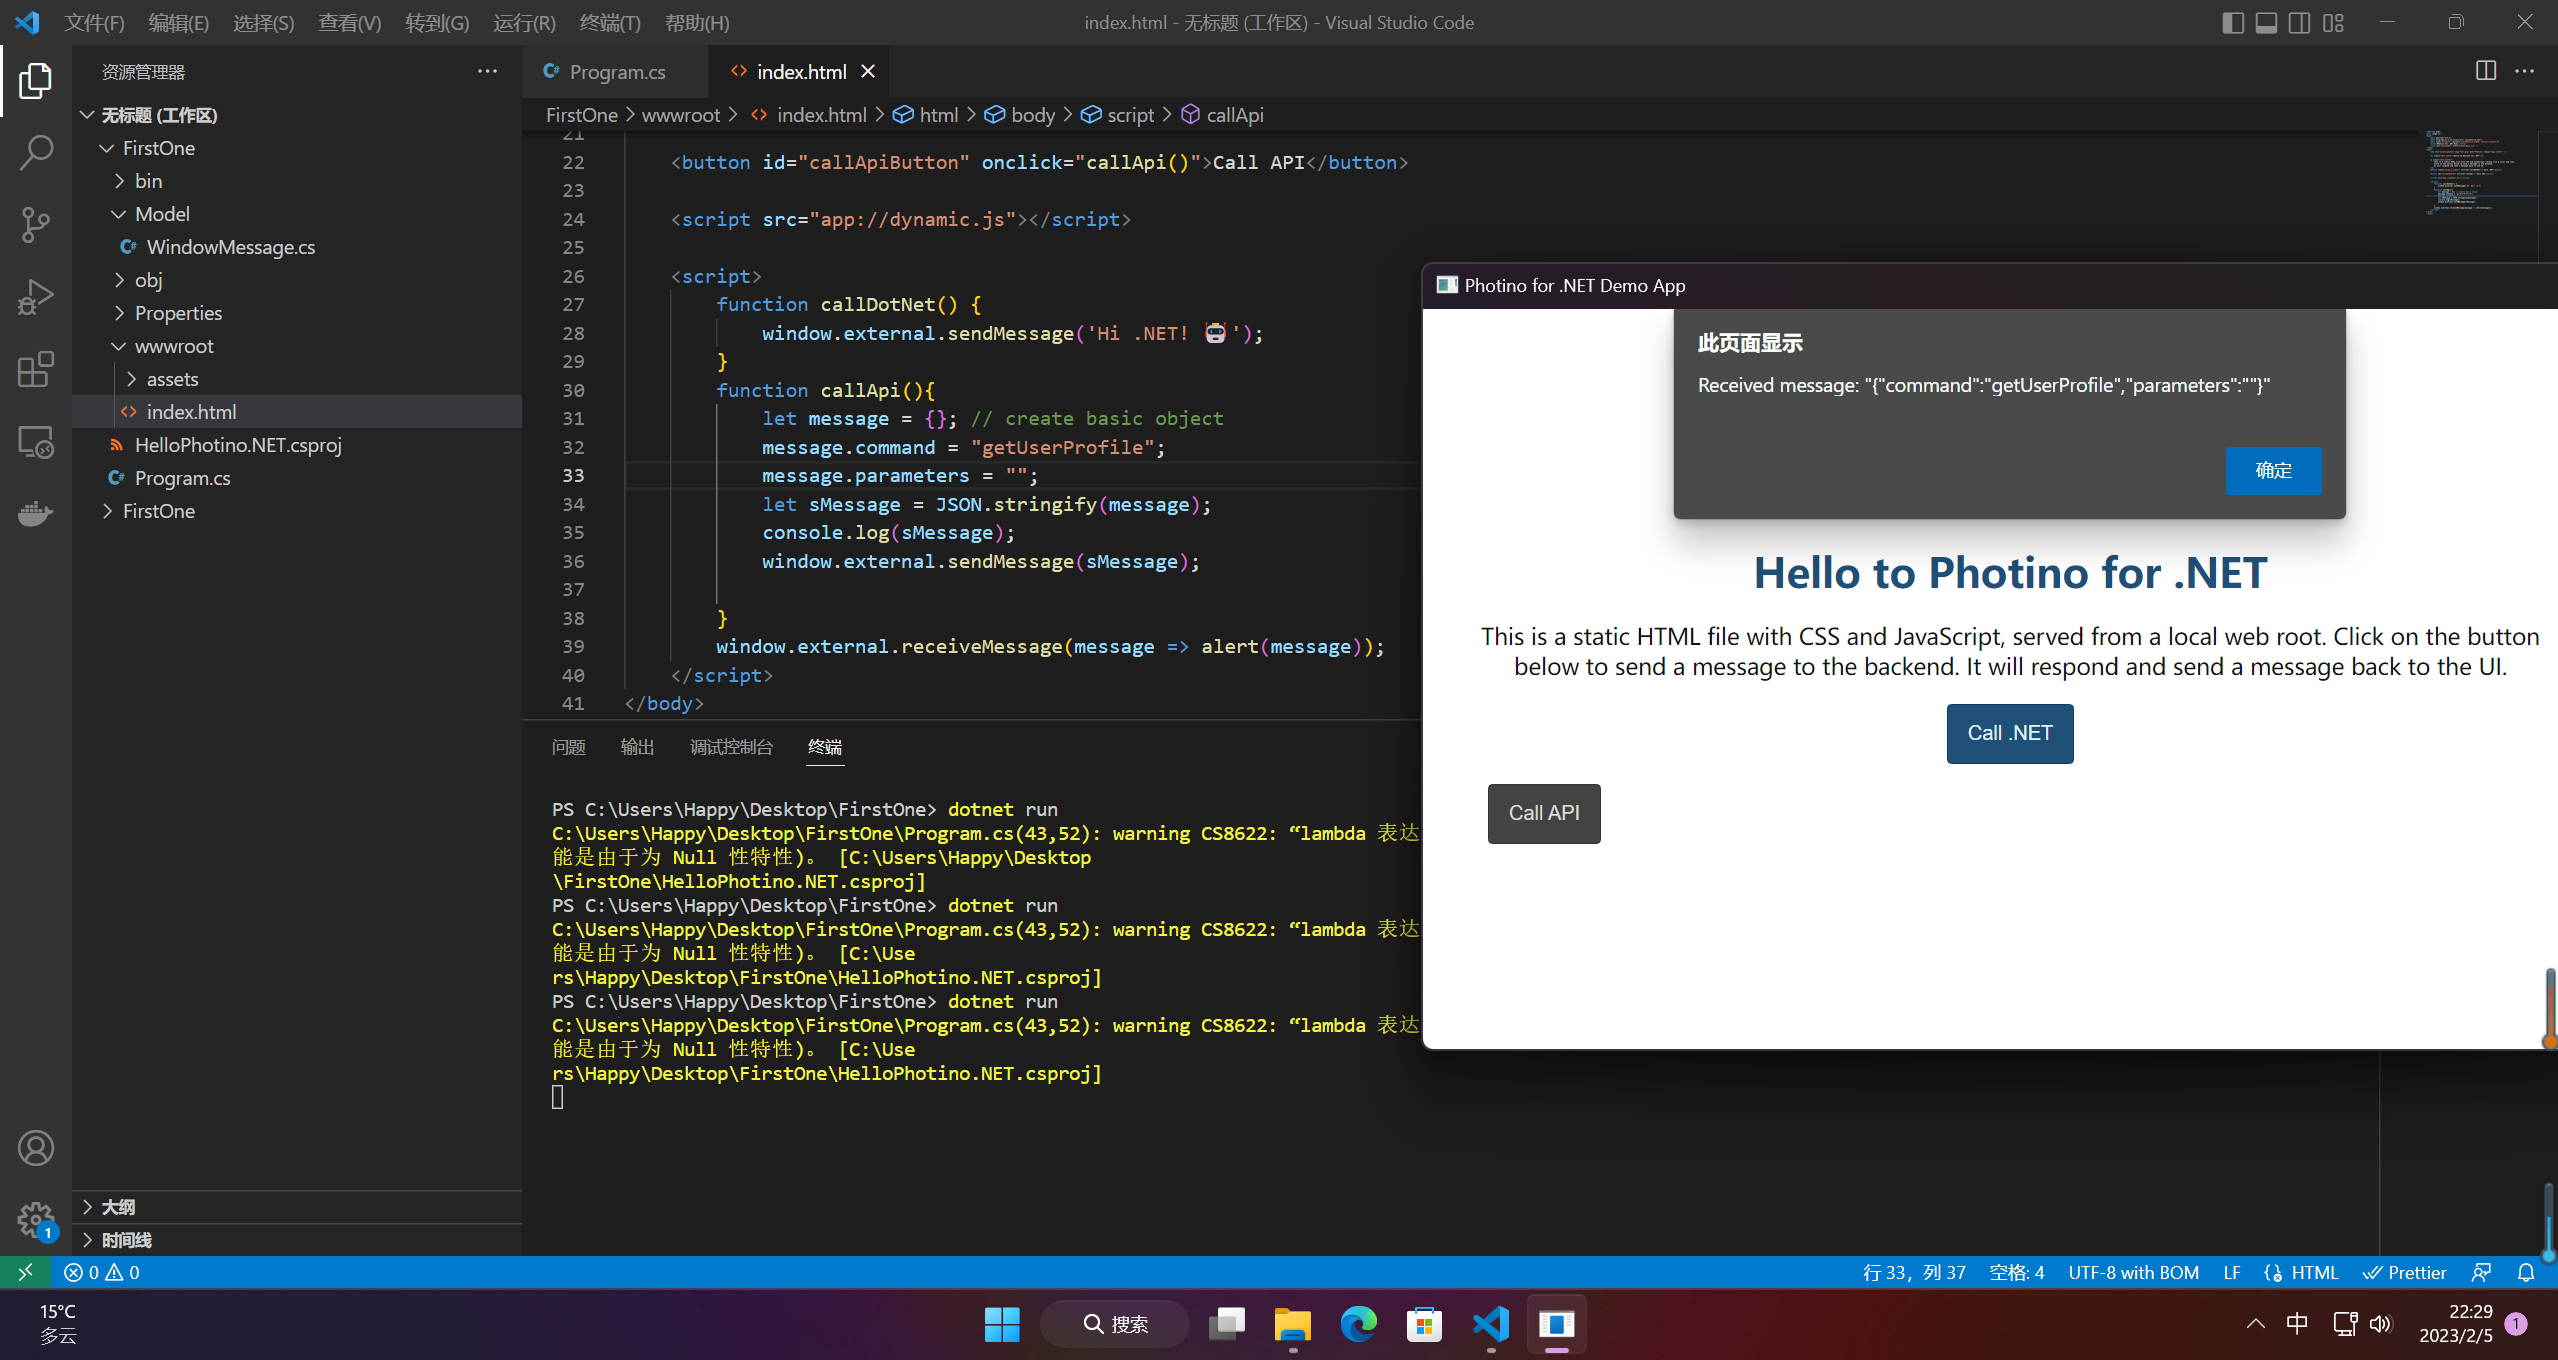Expand the 大纲 outline section

(118, 1207)
